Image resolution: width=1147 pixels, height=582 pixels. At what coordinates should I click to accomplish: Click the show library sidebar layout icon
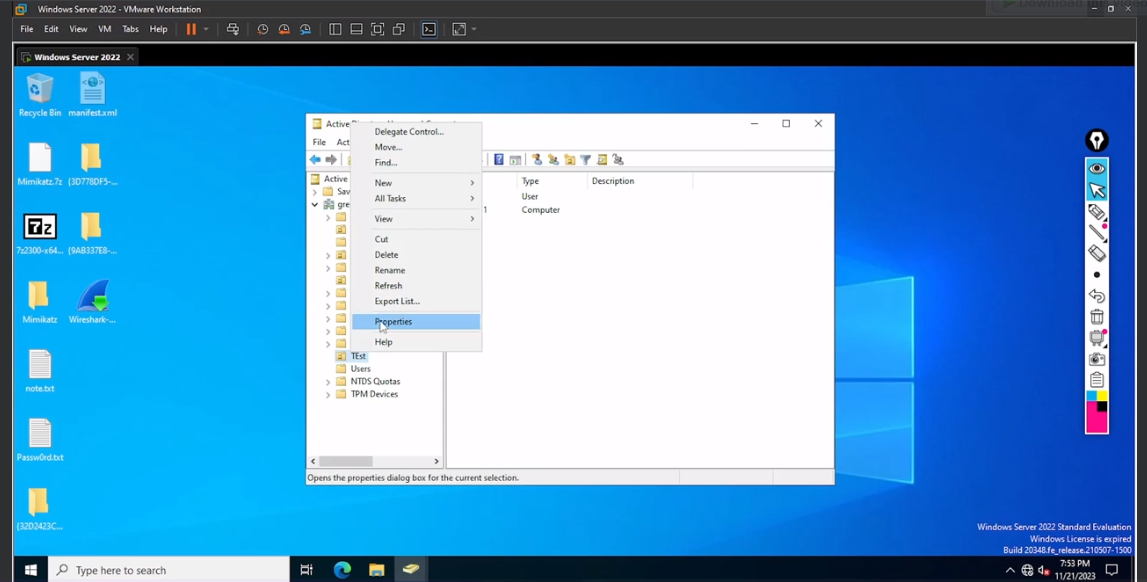click(x=335, y=29)
